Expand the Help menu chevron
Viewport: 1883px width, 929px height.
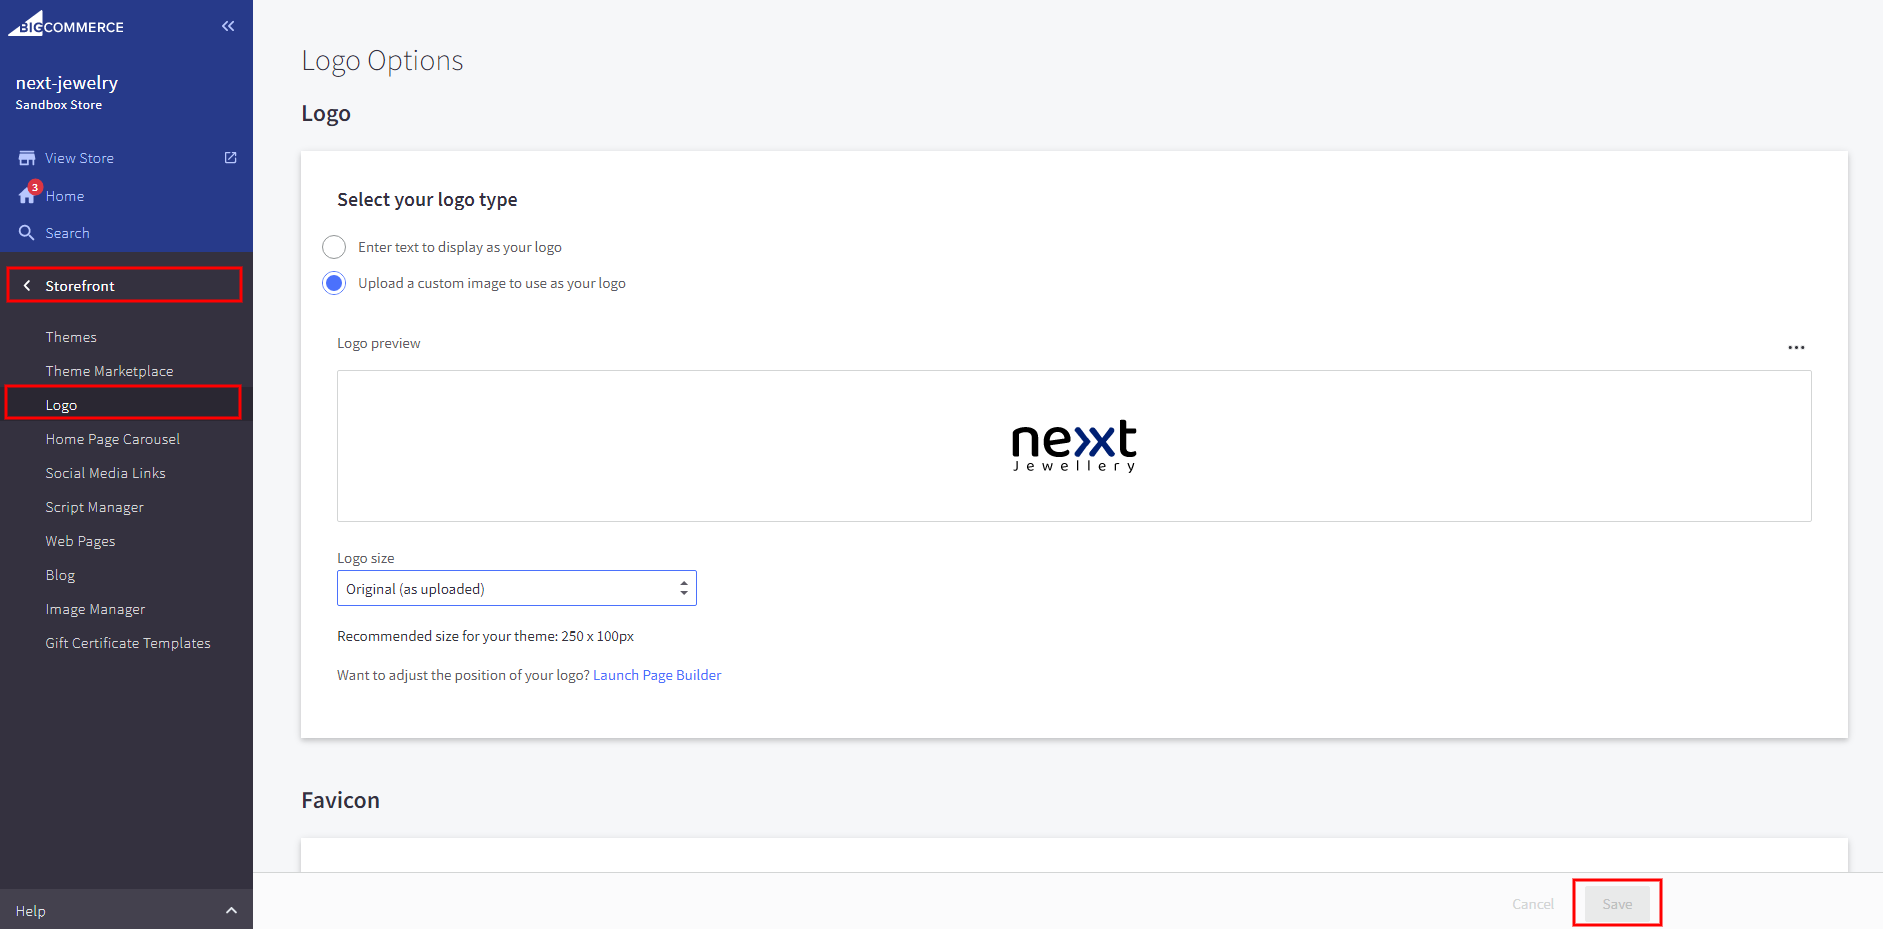[x=231, y=911]
